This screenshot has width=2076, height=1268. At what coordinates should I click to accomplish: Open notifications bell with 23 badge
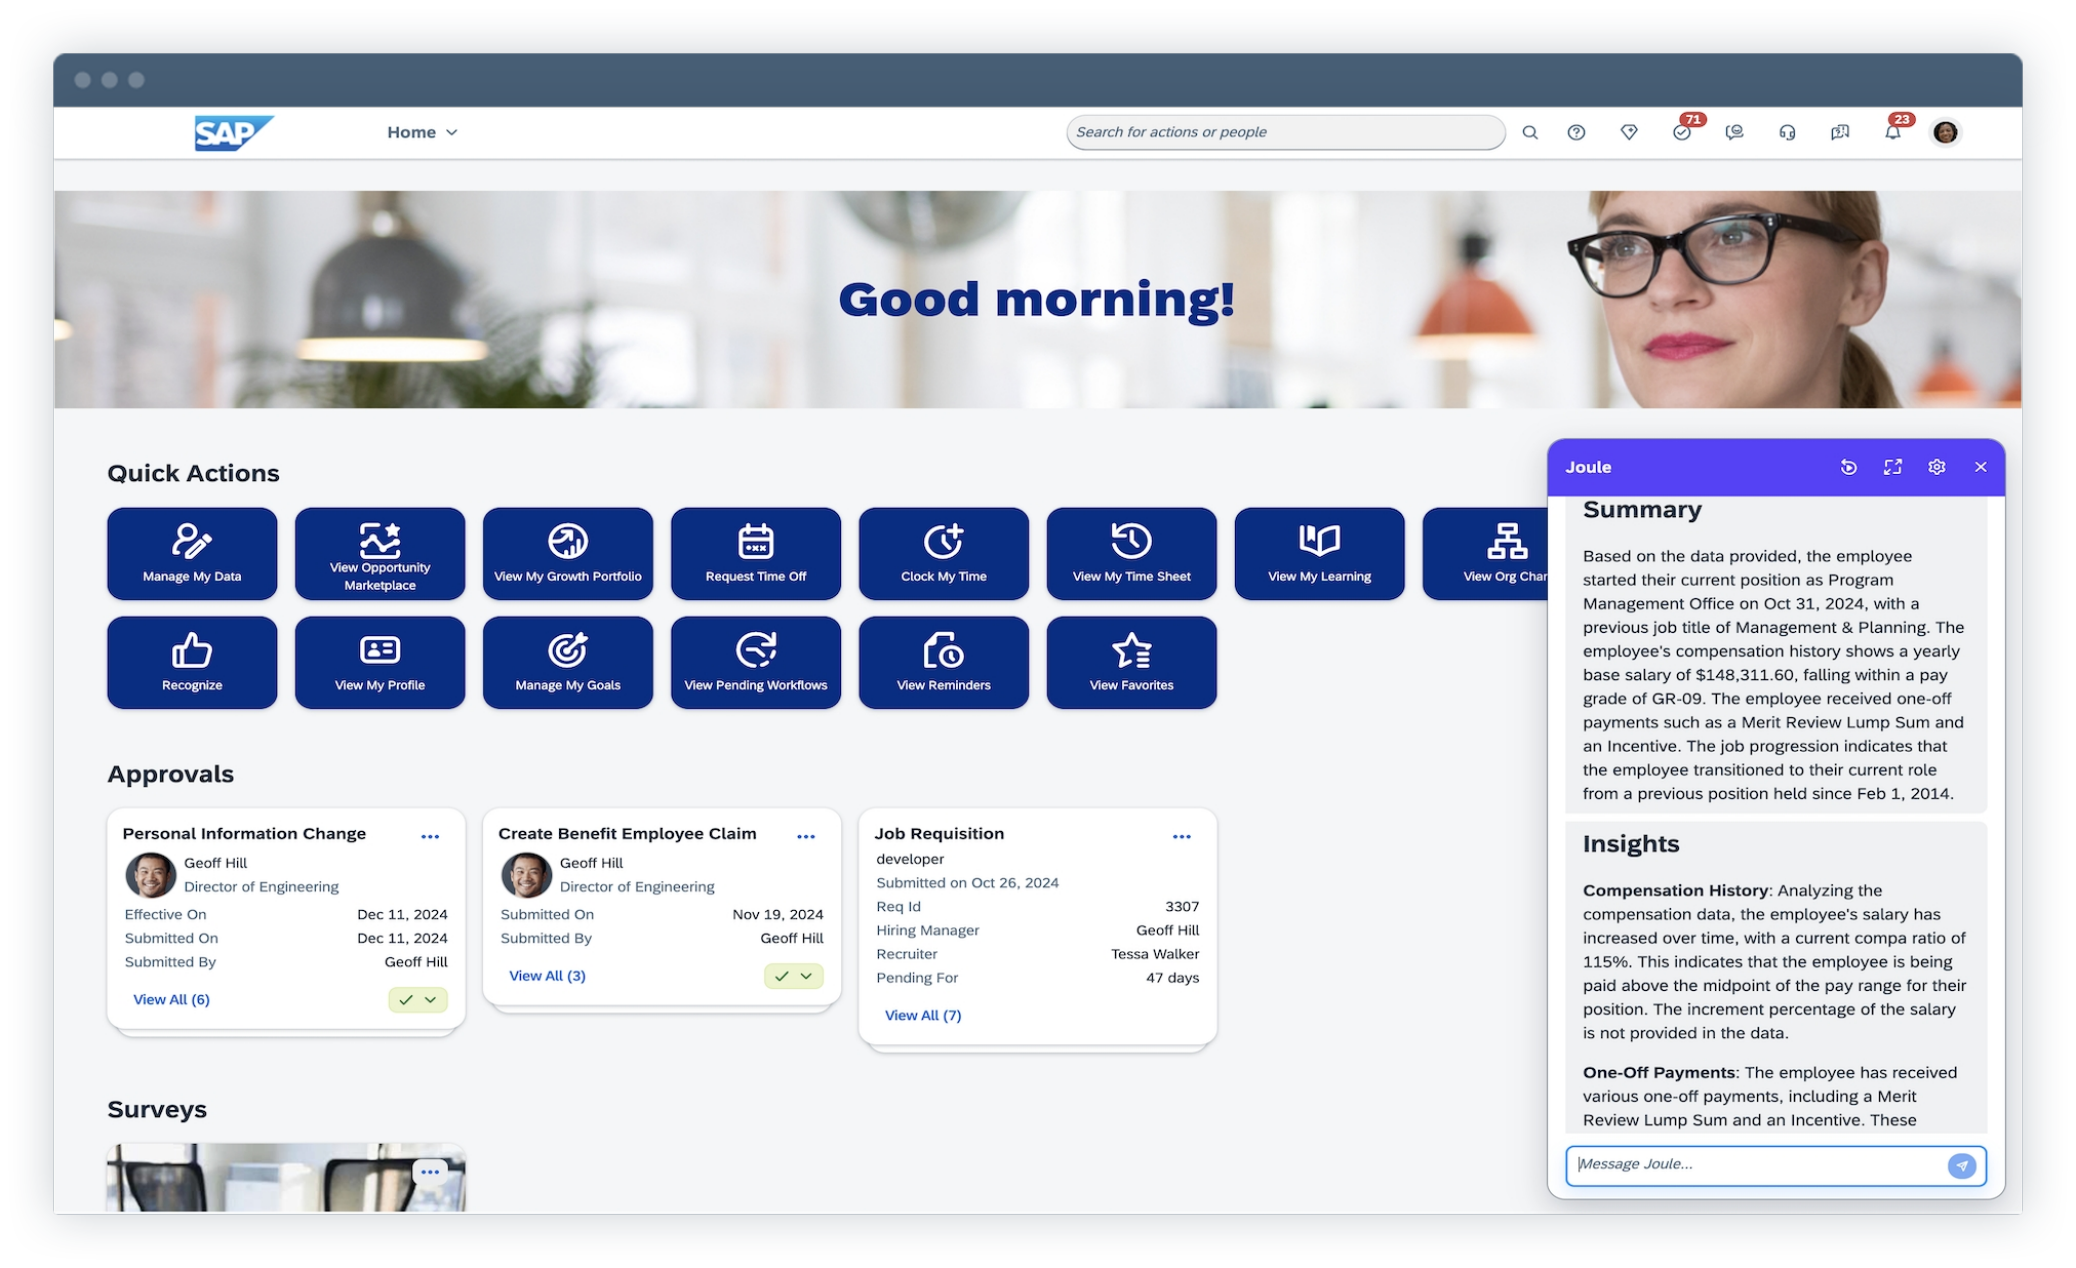click(x=1894, y=131)
